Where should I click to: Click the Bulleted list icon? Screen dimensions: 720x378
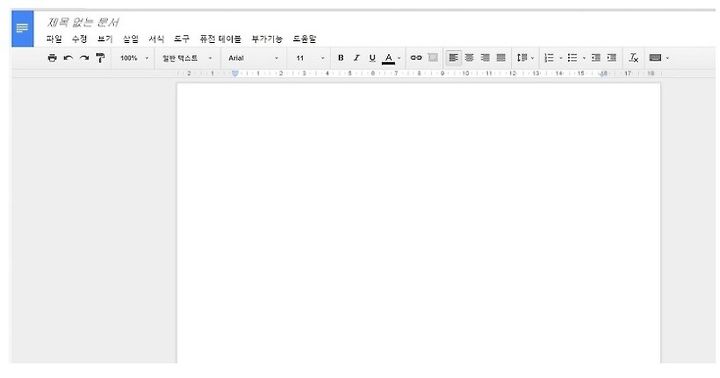[x=572, y=58]
